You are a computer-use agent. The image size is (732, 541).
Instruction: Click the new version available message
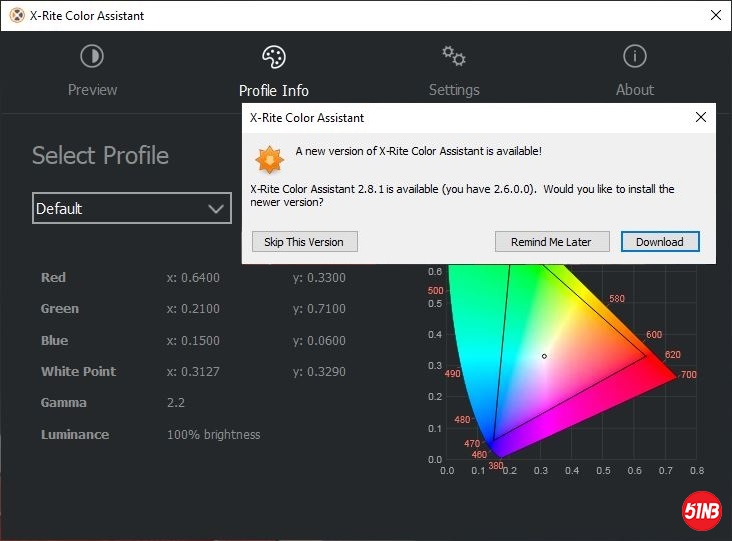(x=419, y=151)
